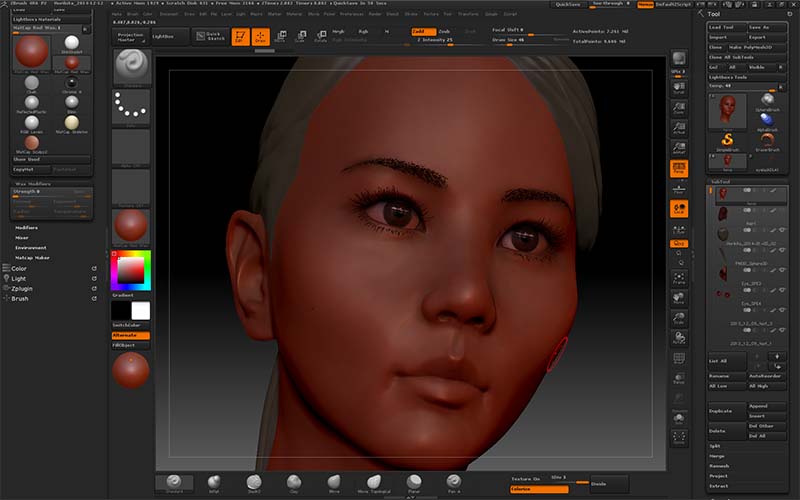Click the Load Tool button

(726, 27)
